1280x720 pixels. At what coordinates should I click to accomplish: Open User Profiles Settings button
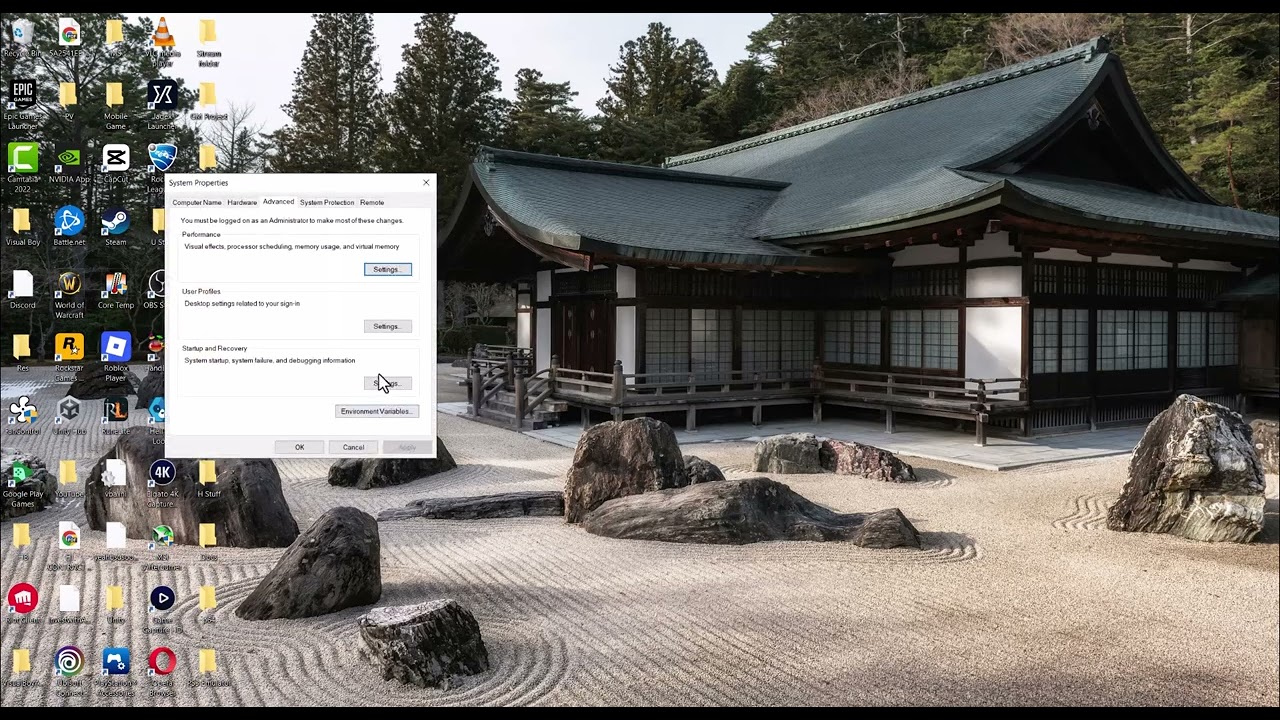[388, 327]
